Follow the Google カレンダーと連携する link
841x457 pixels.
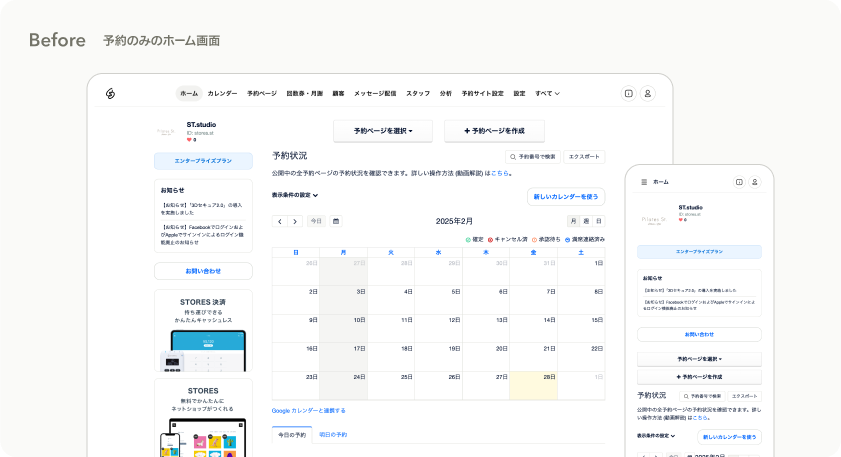(309, 410)
